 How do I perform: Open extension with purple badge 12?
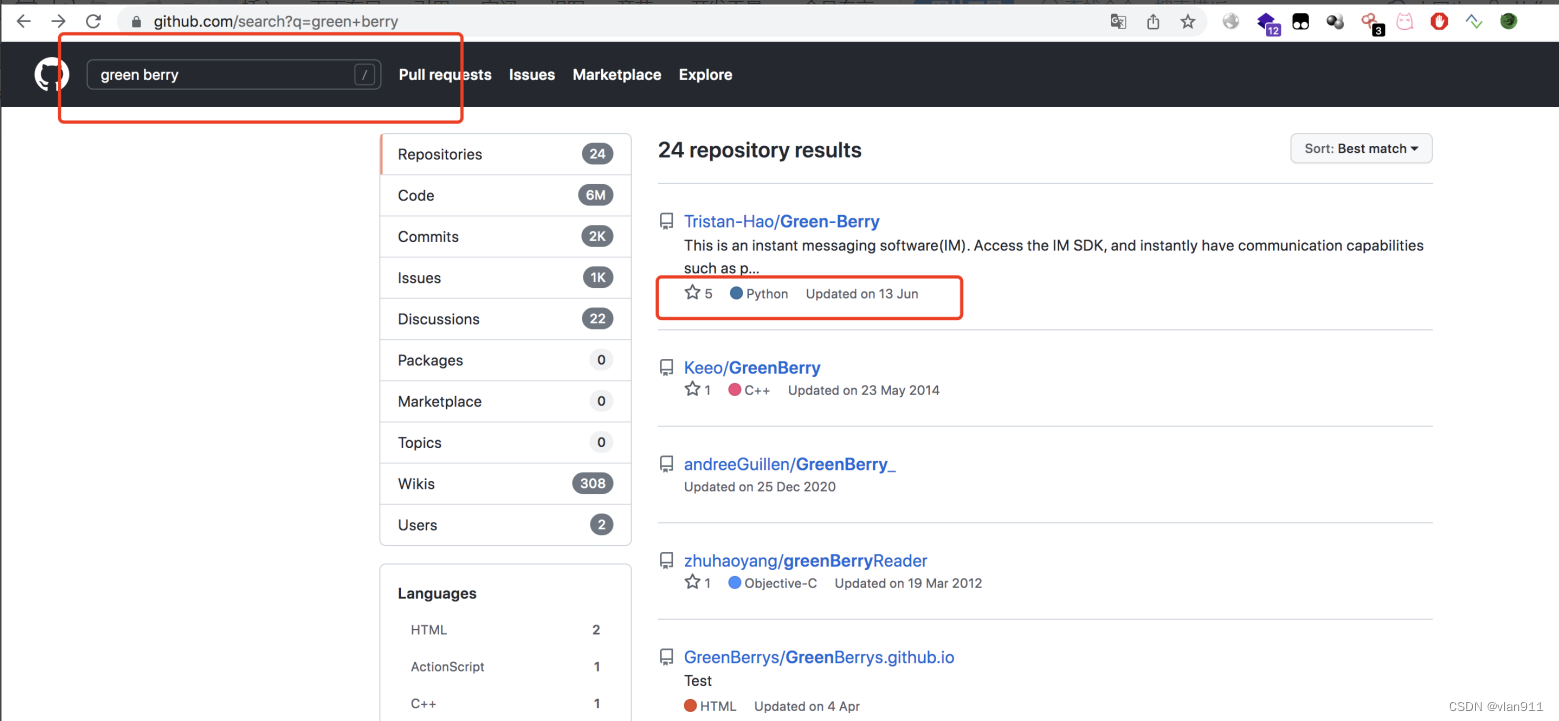[1268, 22]
